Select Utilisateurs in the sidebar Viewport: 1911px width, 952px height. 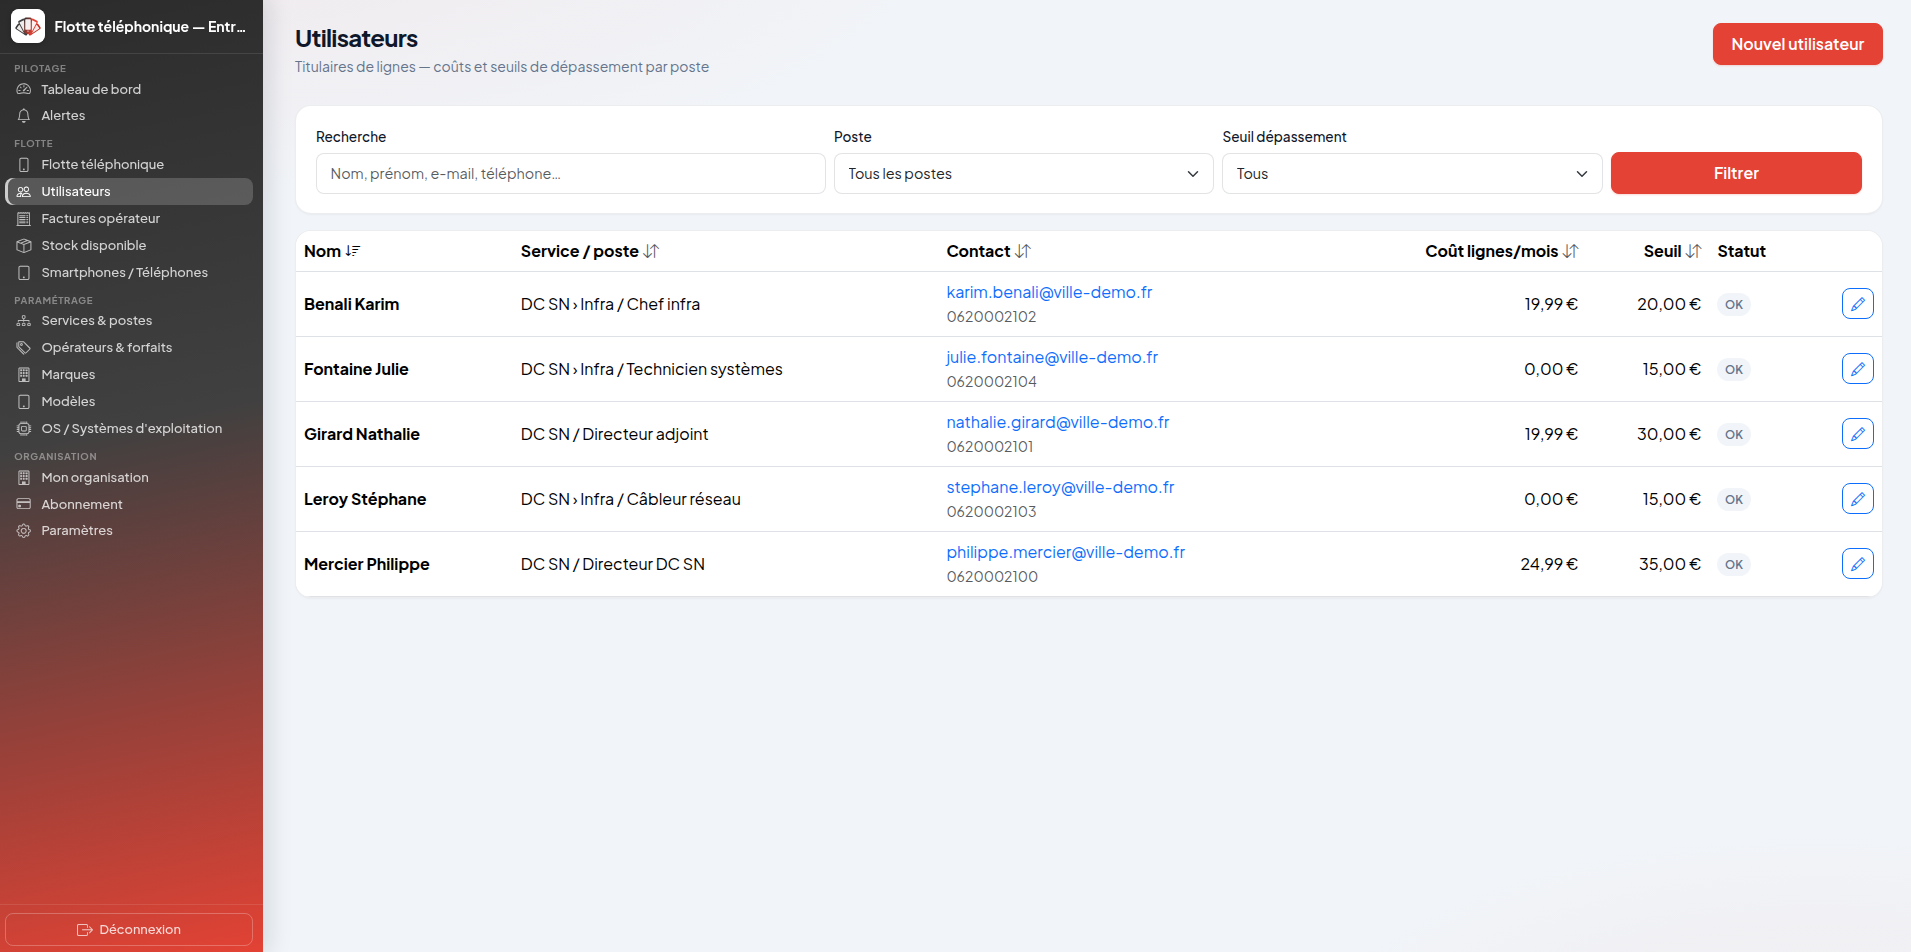pyautogui.click(x=129, y=191)
